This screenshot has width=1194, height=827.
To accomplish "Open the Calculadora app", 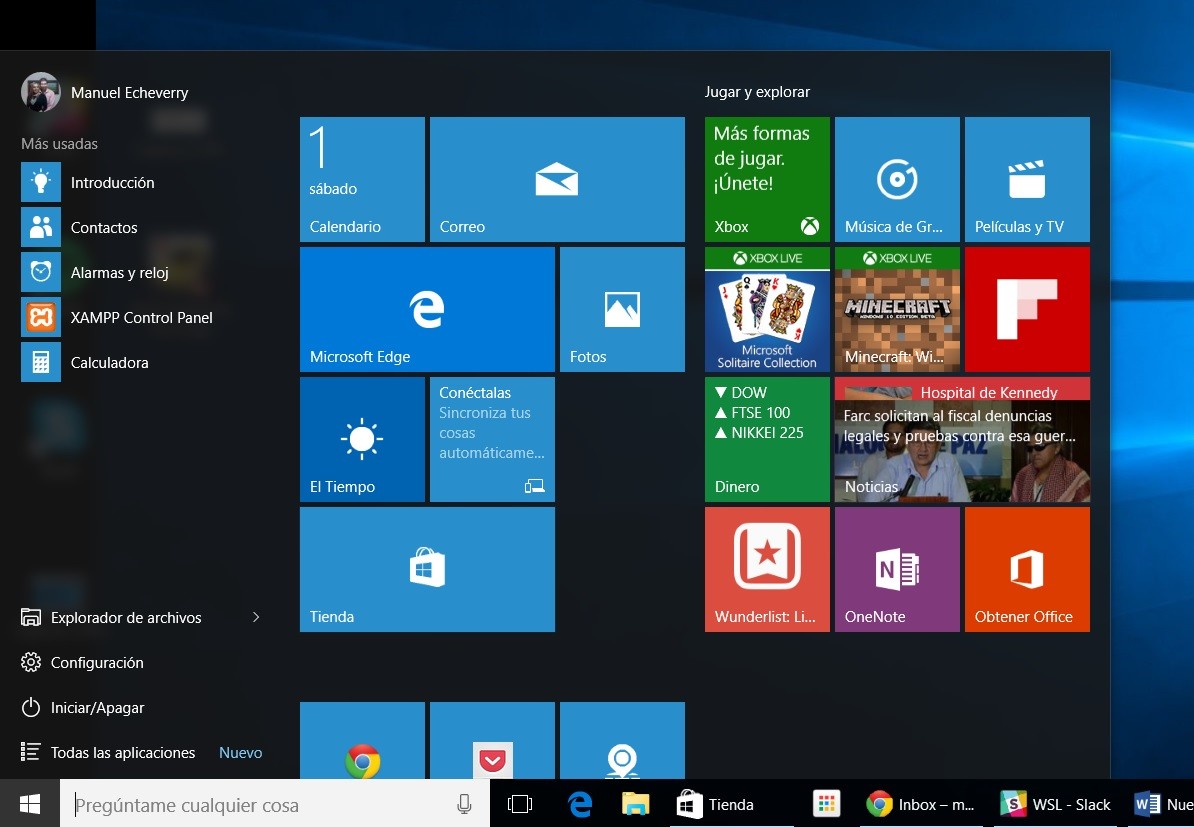I will (110, 362).
